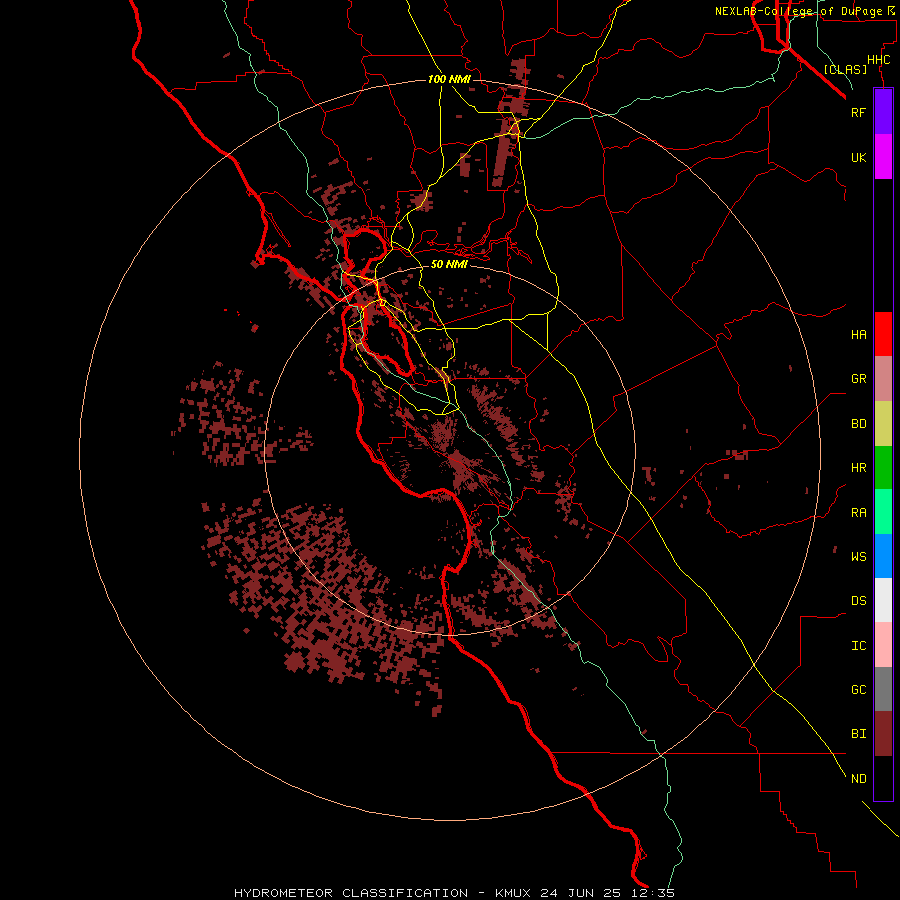
Task: Select the HA legend label
Action: pos(858,334)
